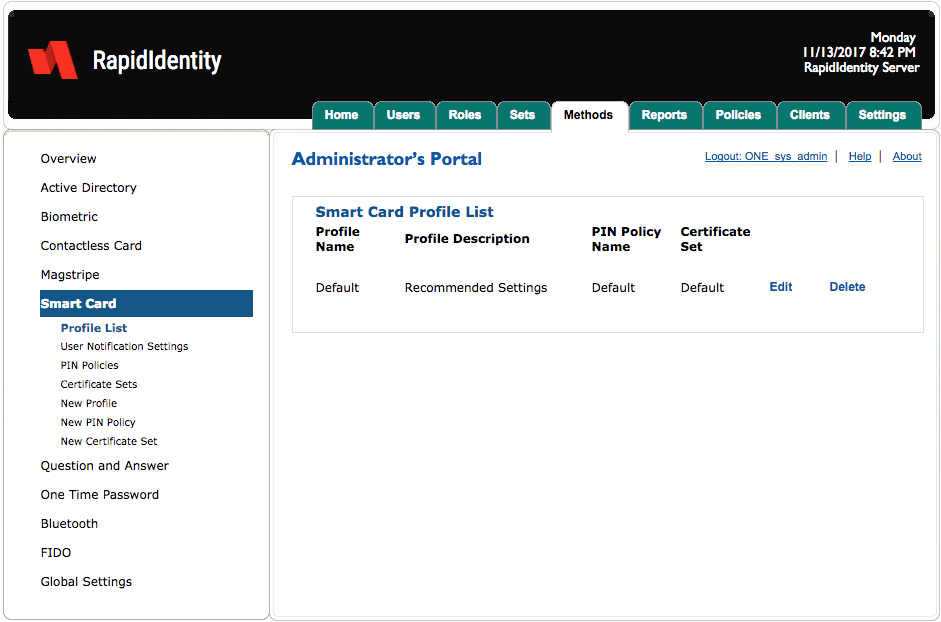The image size is (941, 622).
Task: Select the Sets tab
Action: click(524, 115)
